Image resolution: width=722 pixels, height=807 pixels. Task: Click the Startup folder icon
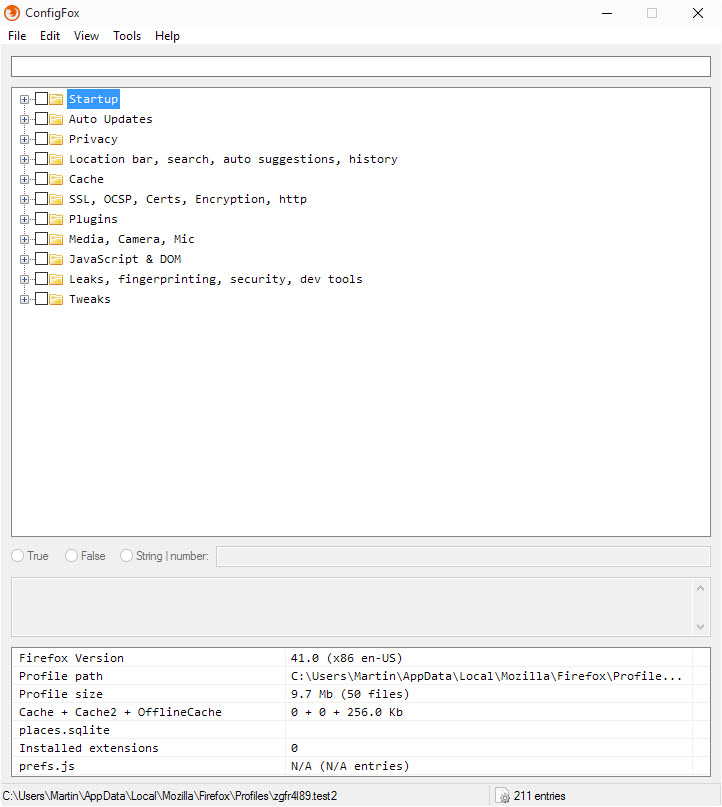pos(56,99)
